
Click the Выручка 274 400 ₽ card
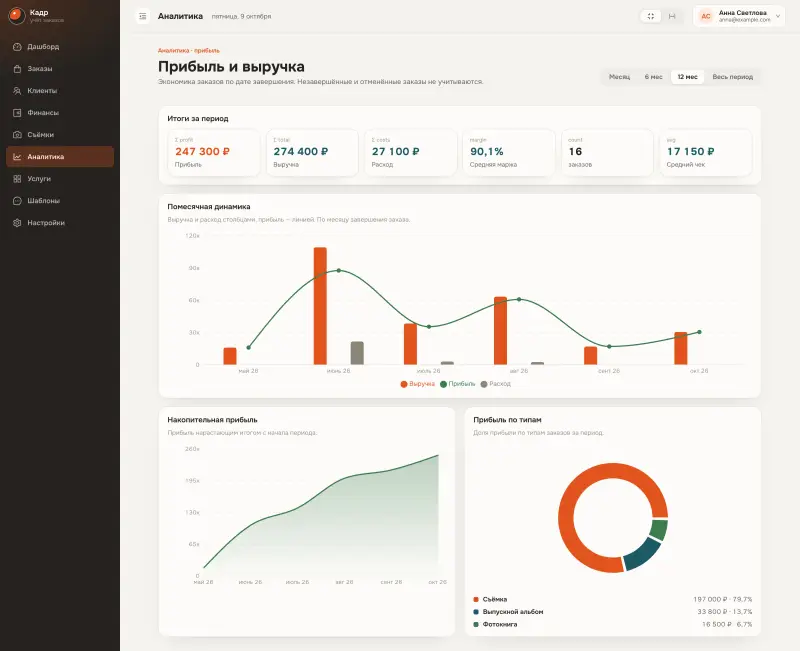click(x=312, y=153)
